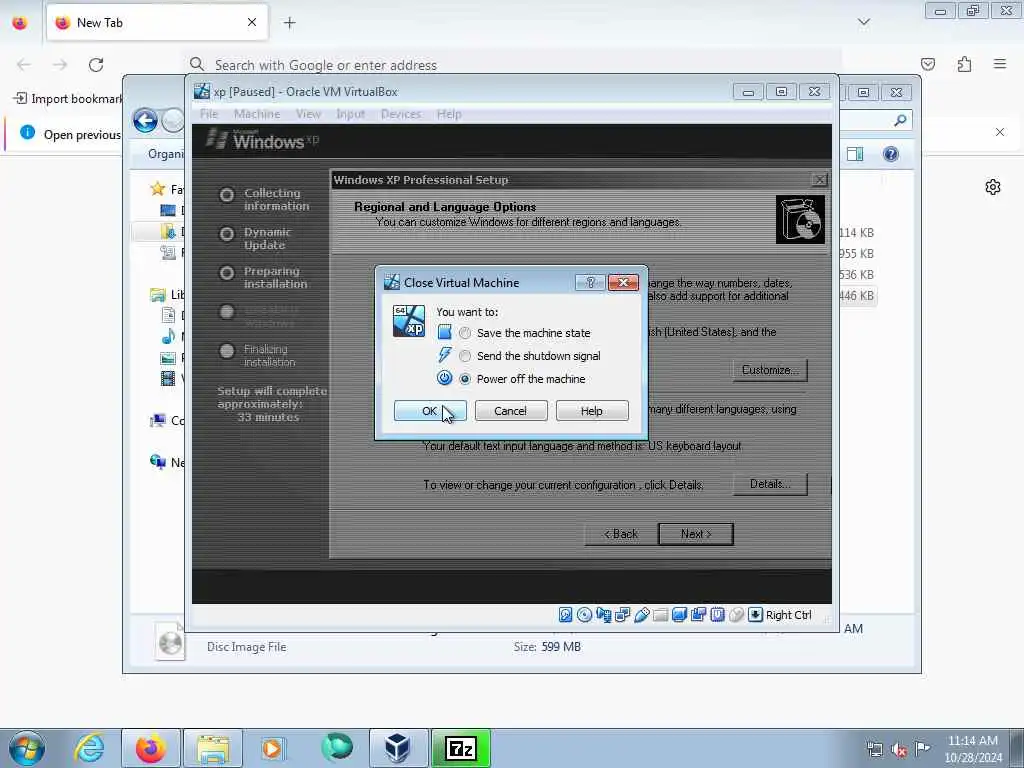Choose Send the shutdown signal radio
1024x768 pixels.
(464, 356)
